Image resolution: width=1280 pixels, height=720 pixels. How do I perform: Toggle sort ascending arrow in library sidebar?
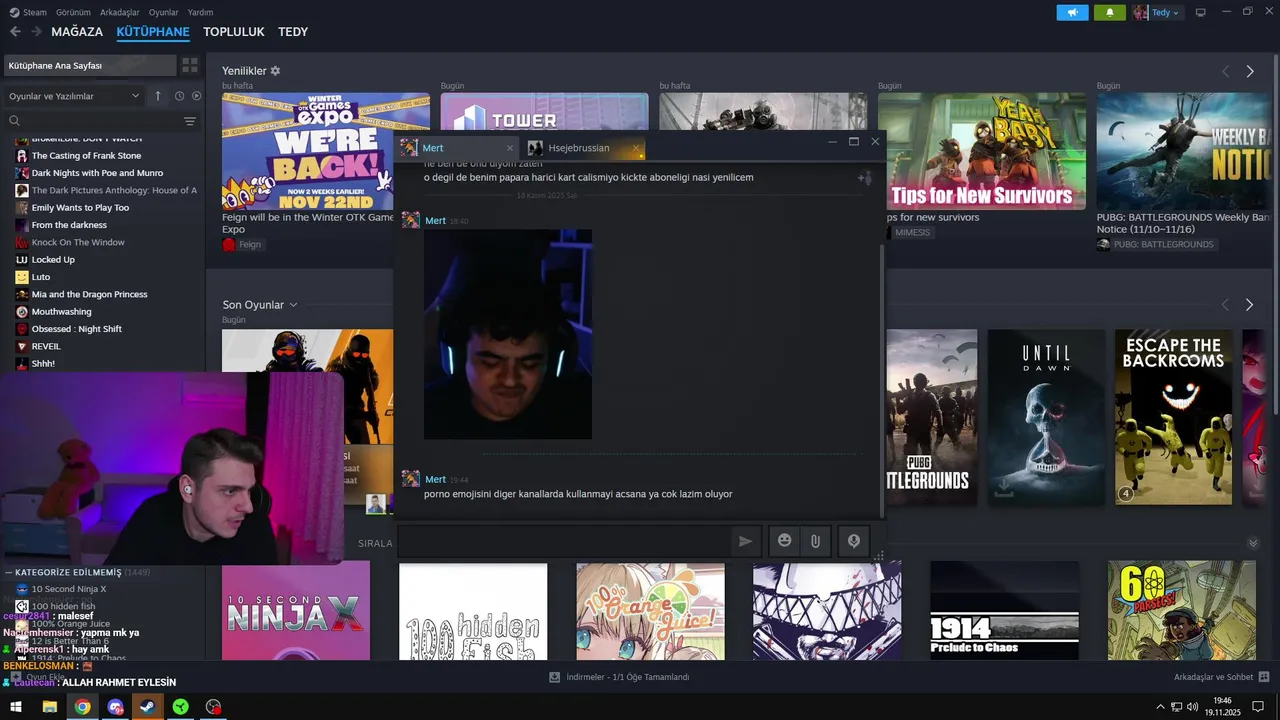[157, 96]
